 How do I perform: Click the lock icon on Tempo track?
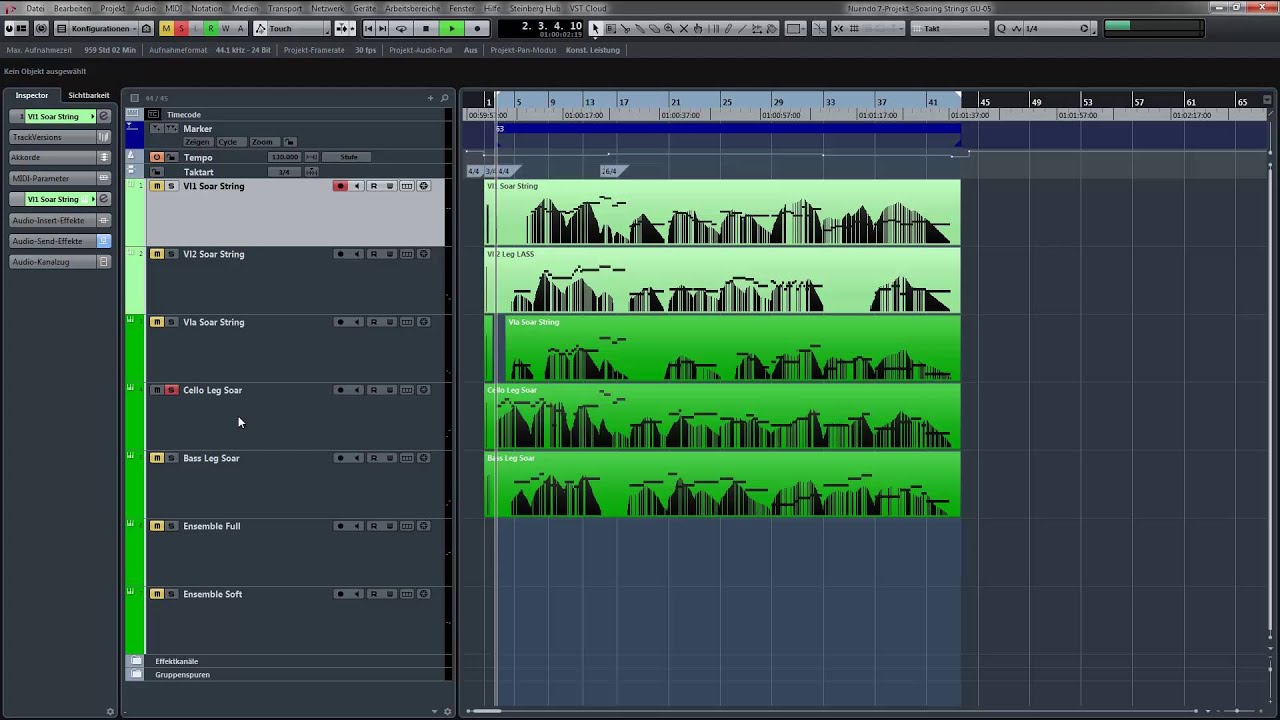(x=172, y=157)
